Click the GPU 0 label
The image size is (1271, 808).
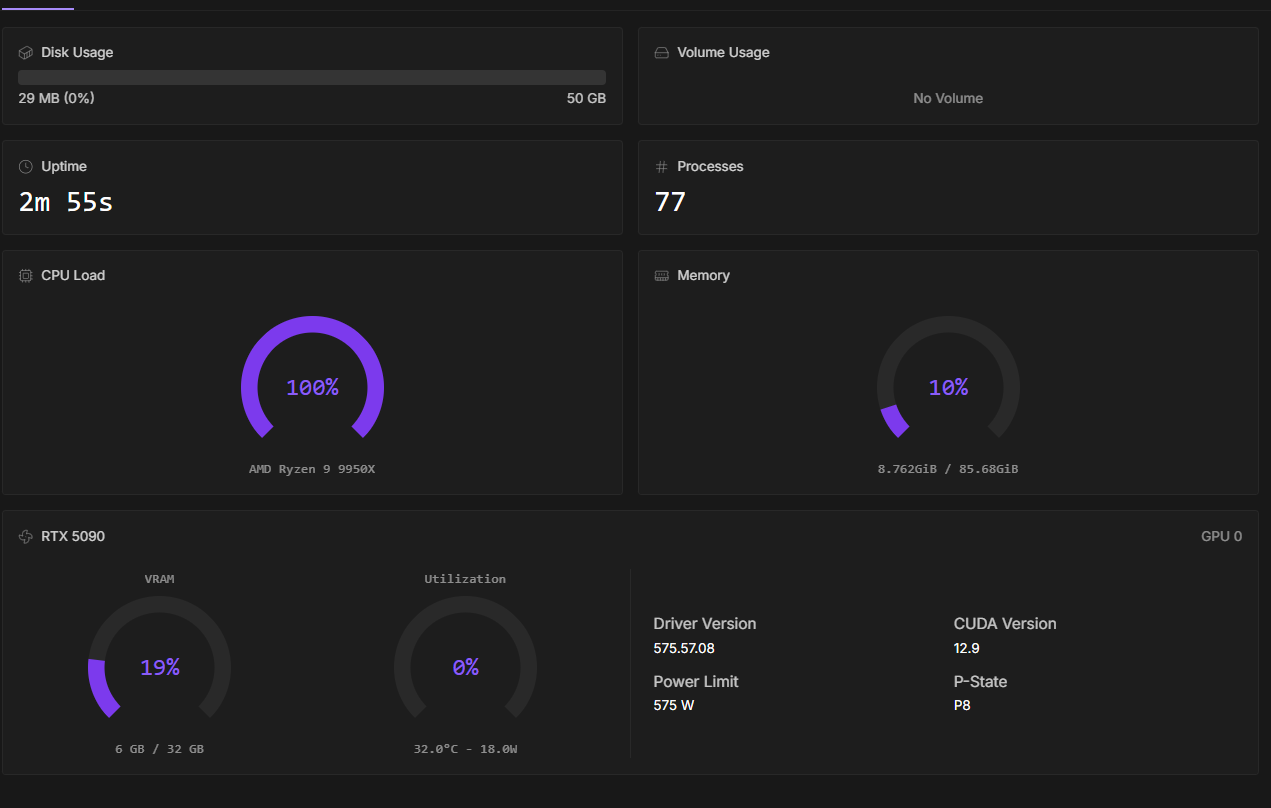coord(1221,537)
